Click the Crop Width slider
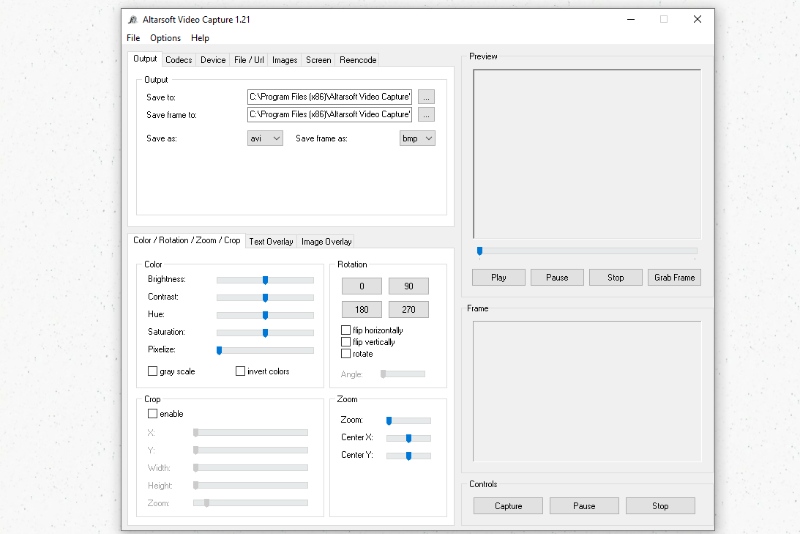The image size is (800, 534). (251, 468)
